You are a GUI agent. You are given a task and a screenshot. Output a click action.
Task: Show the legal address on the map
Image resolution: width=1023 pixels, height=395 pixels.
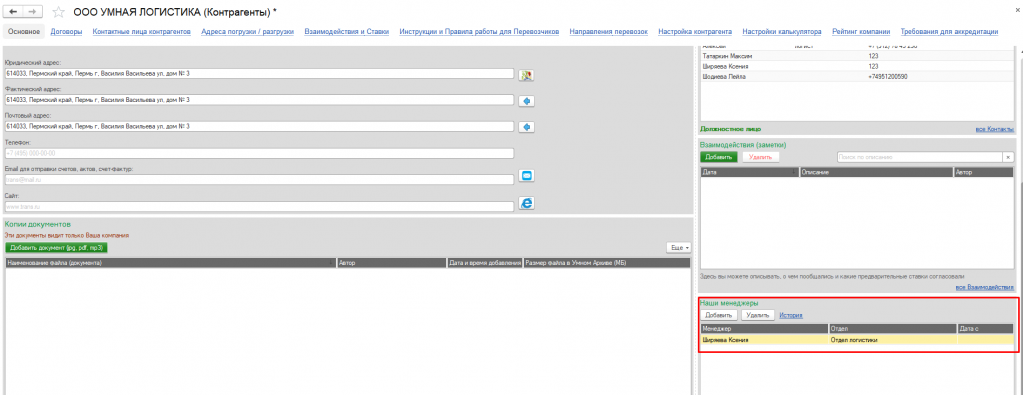527,75
